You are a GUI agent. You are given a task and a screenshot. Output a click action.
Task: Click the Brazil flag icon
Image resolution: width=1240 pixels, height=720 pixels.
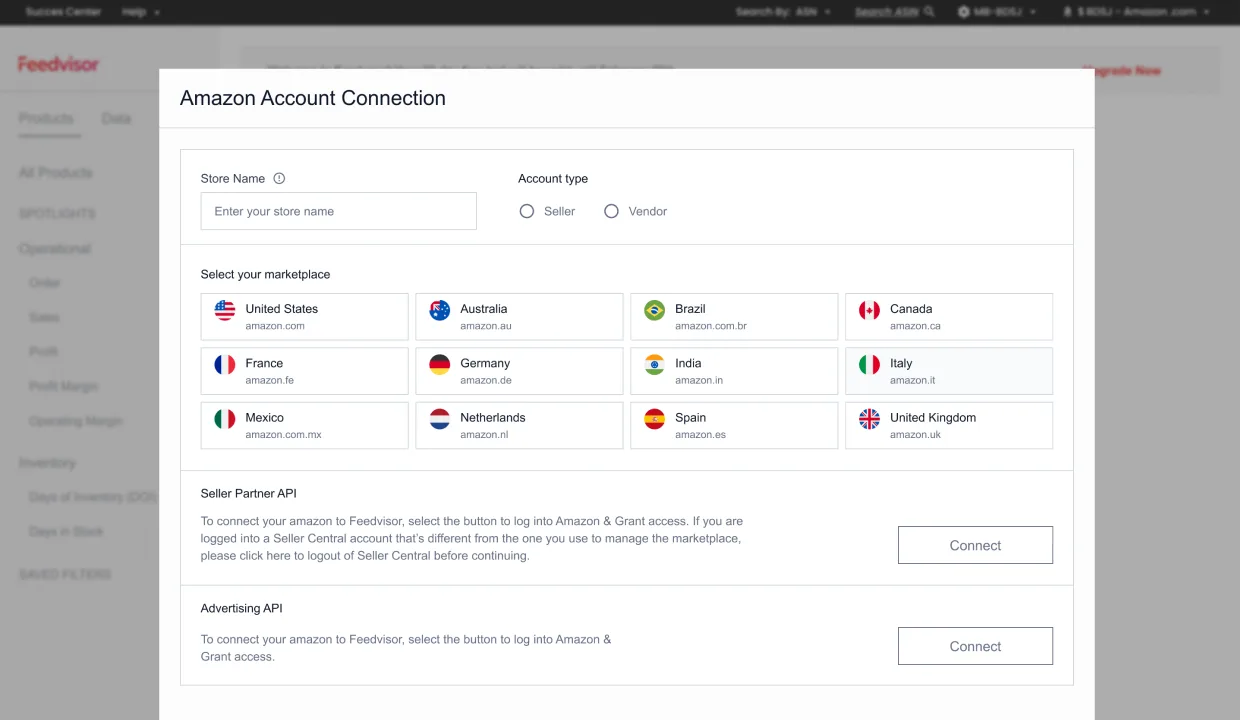[x=655, y=310]
